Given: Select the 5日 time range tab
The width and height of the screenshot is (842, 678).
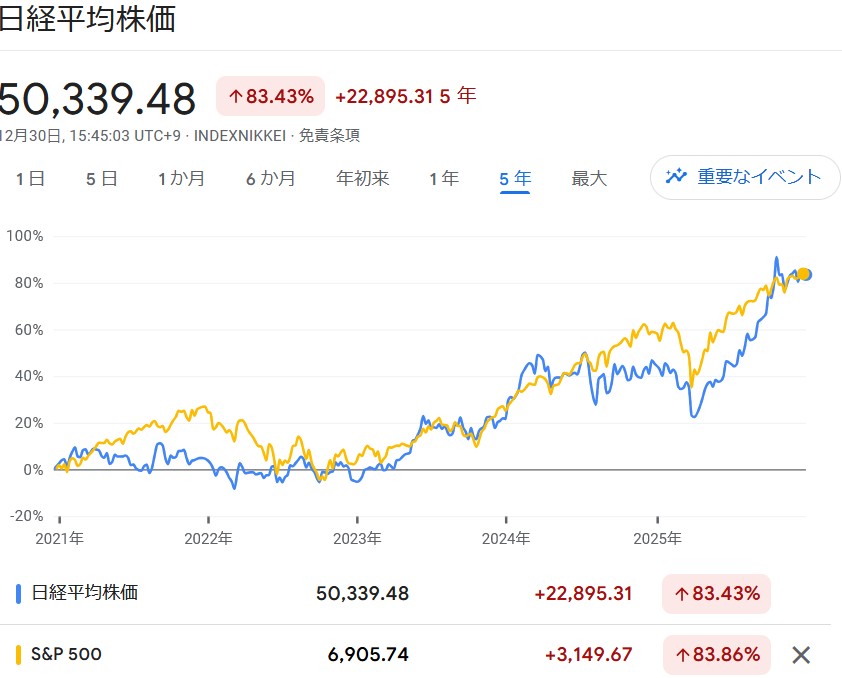Looking at the screenshot, I should 102,179.
